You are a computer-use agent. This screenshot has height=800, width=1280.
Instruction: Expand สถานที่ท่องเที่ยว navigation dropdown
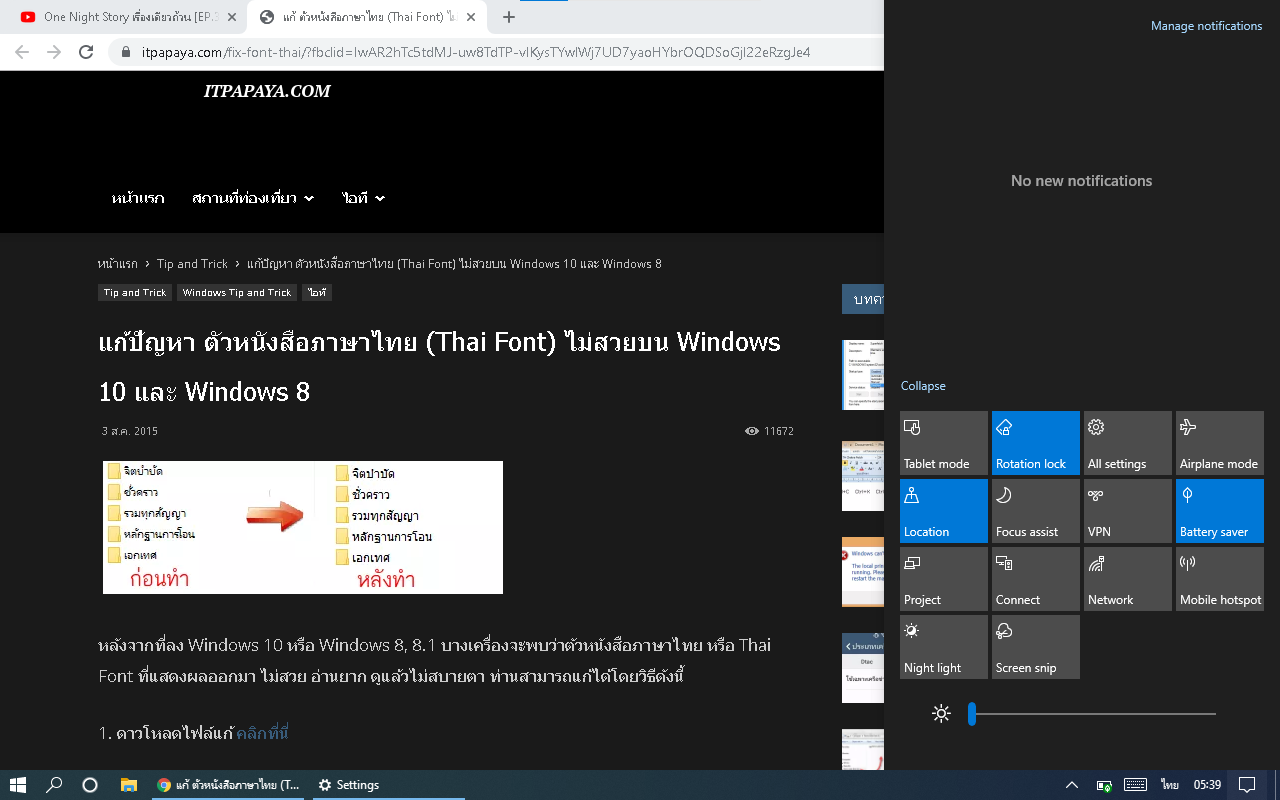(x=253, y=198)
